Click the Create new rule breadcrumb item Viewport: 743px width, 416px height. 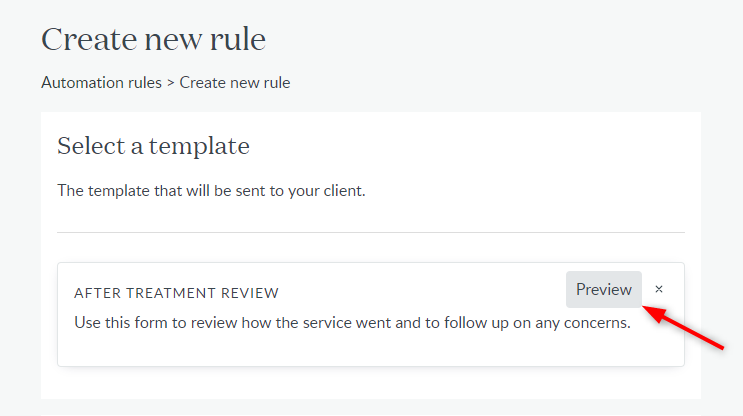click(235, 83)
